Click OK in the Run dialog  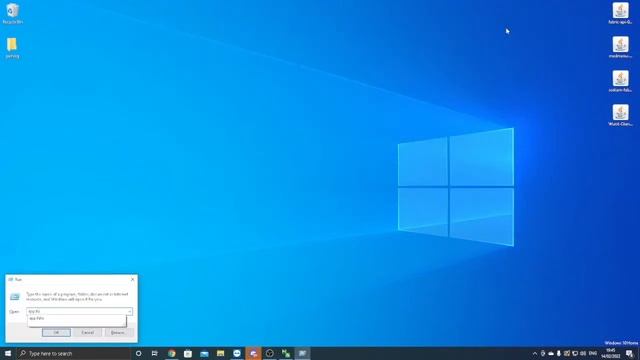[56, 333]
